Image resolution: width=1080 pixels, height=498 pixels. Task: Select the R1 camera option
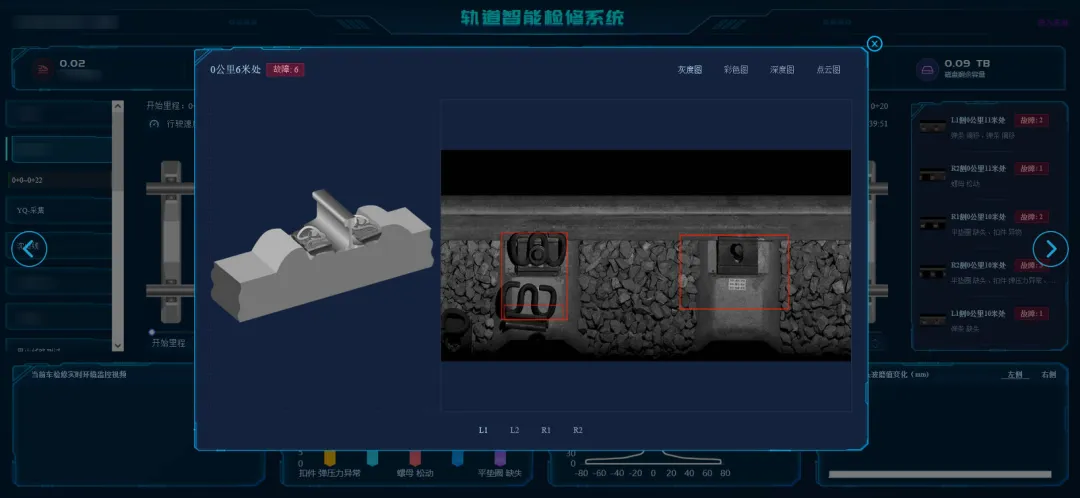pyautogui.click(x=546, y=430)
